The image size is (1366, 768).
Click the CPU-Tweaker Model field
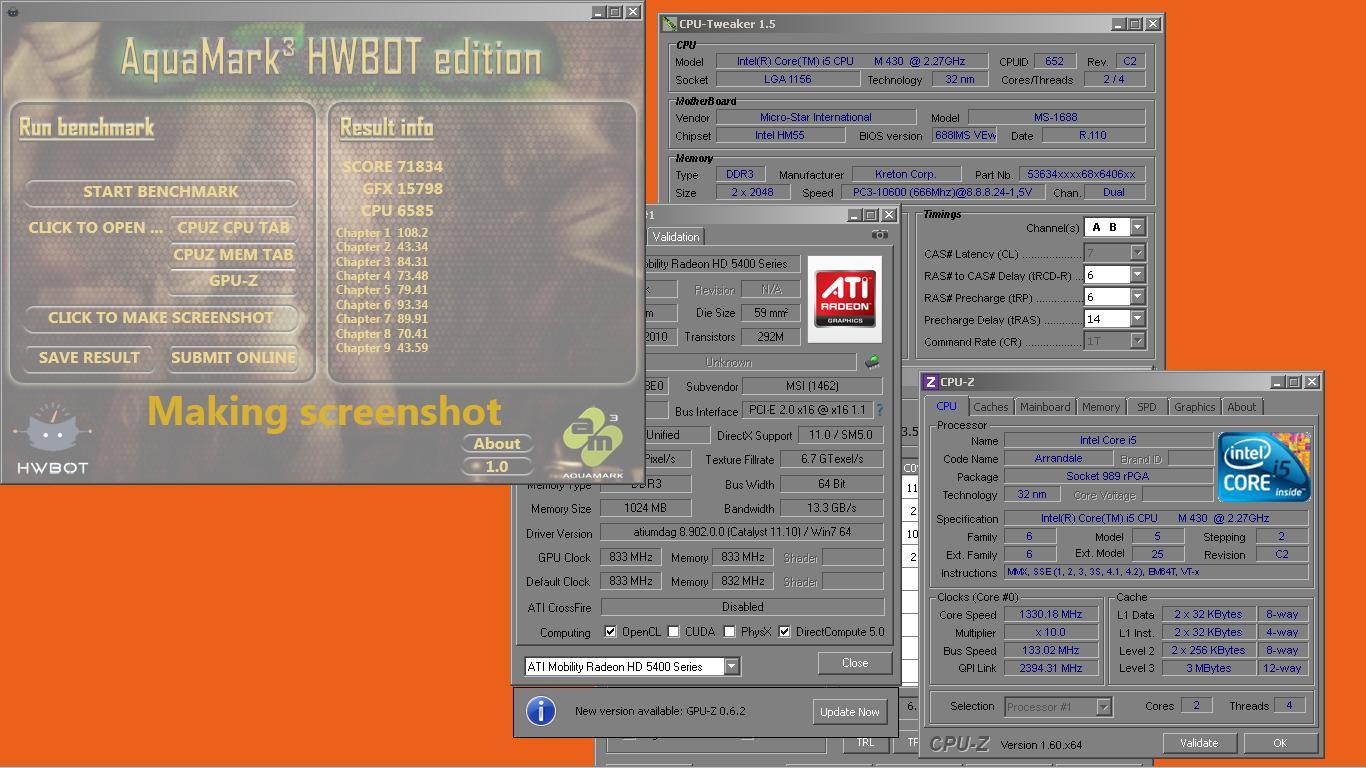tap(852, 61)
